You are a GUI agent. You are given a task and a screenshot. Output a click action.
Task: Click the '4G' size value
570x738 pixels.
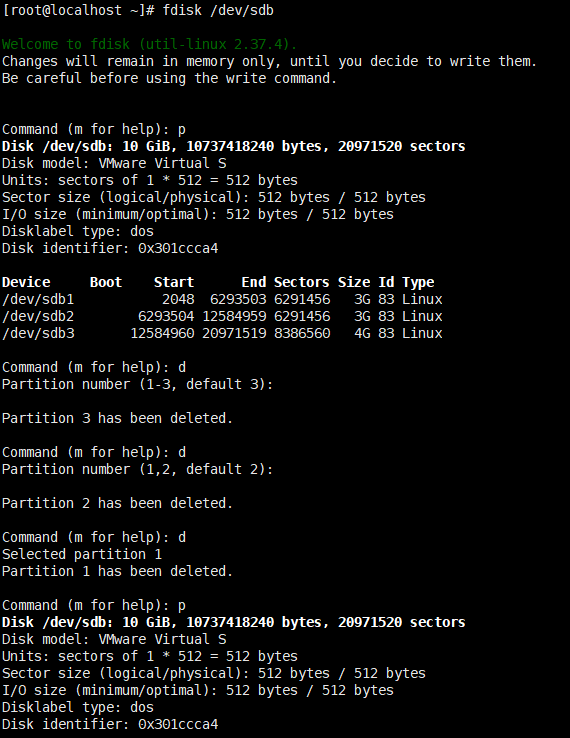tap(362, 333)
